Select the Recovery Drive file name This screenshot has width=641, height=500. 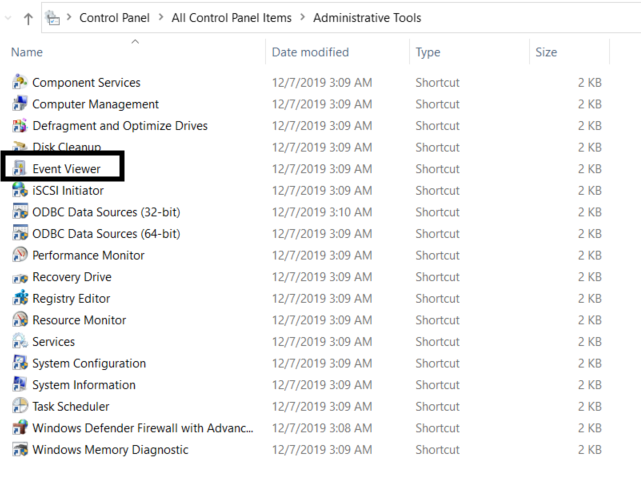click(x=72, y=277)
